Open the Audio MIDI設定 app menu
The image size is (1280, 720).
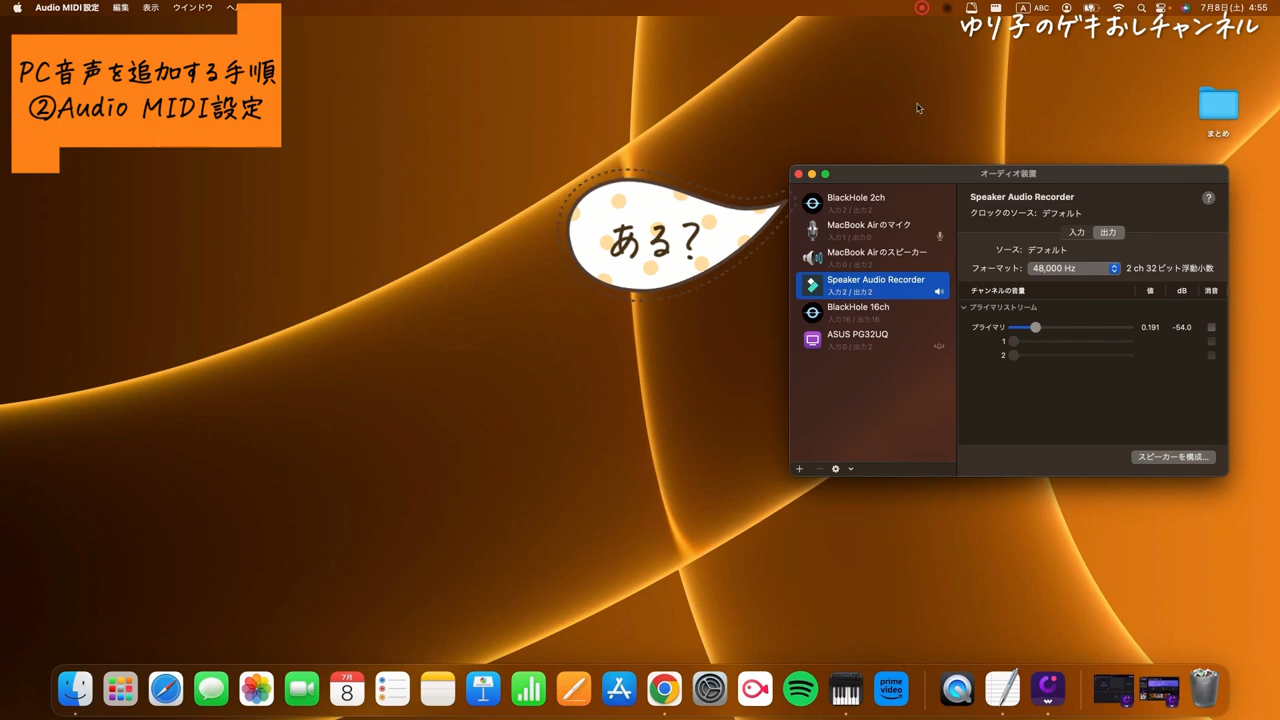(67, 8)
